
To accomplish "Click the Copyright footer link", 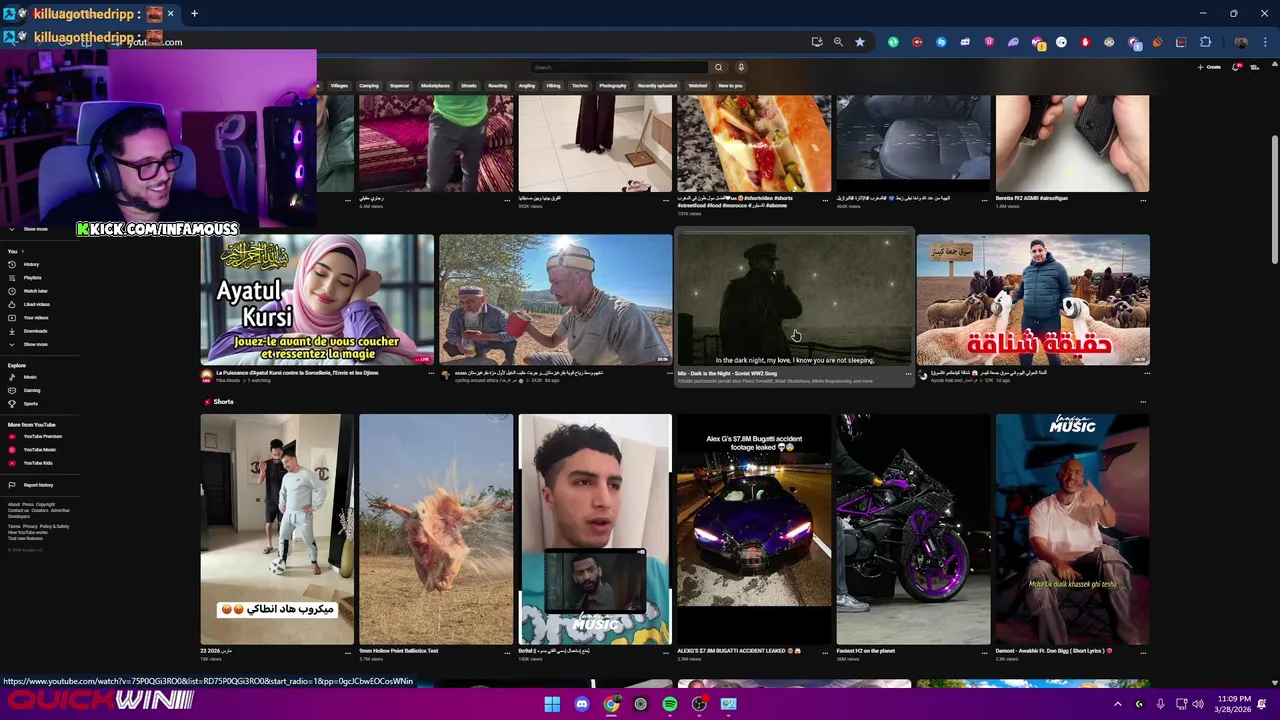I will [45, 505].
